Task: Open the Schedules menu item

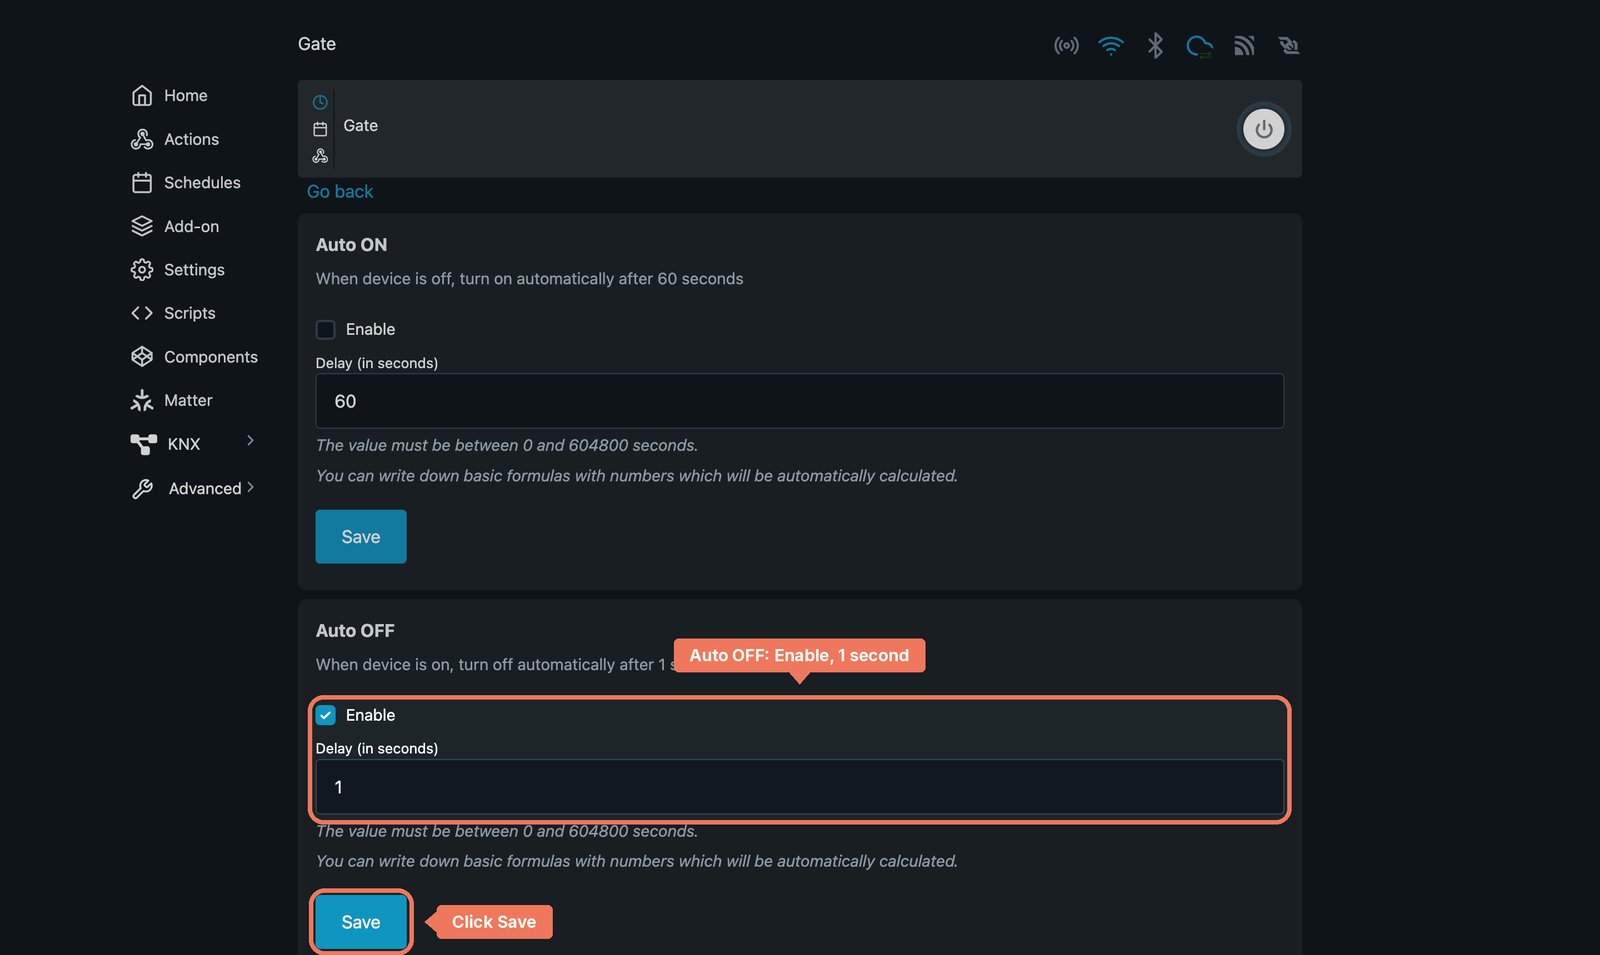Action: coord(186,183)
